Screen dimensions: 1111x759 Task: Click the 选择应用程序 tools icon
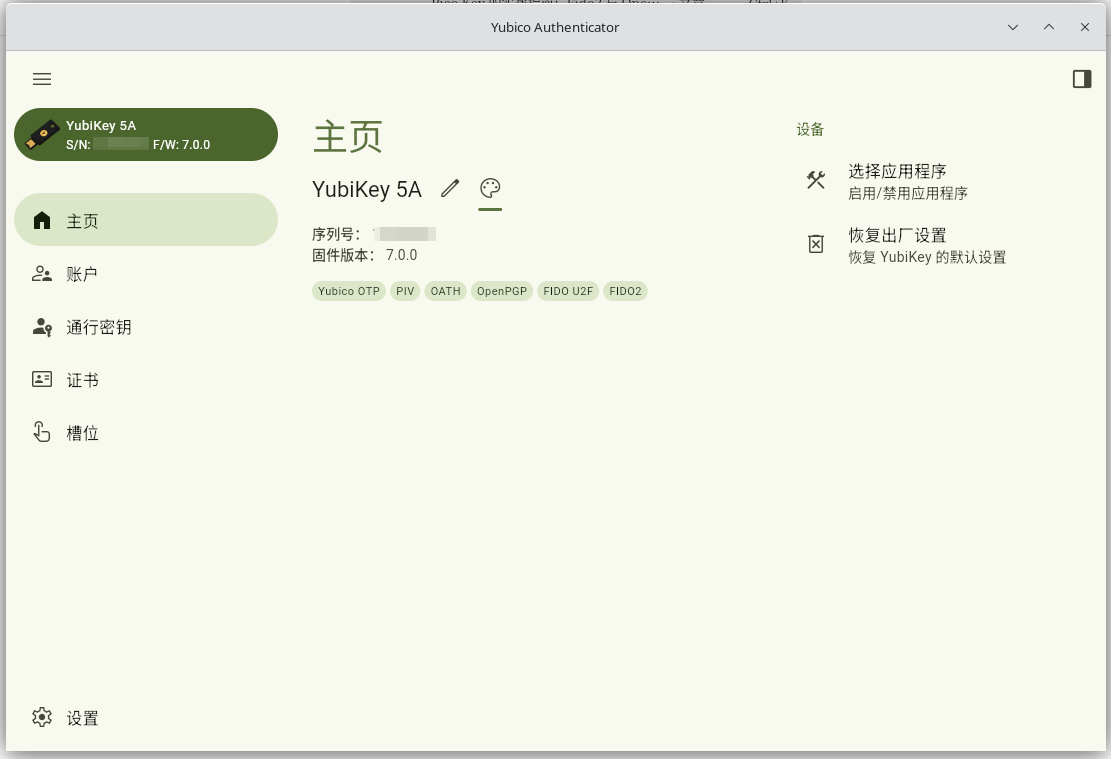pos(816,181)
